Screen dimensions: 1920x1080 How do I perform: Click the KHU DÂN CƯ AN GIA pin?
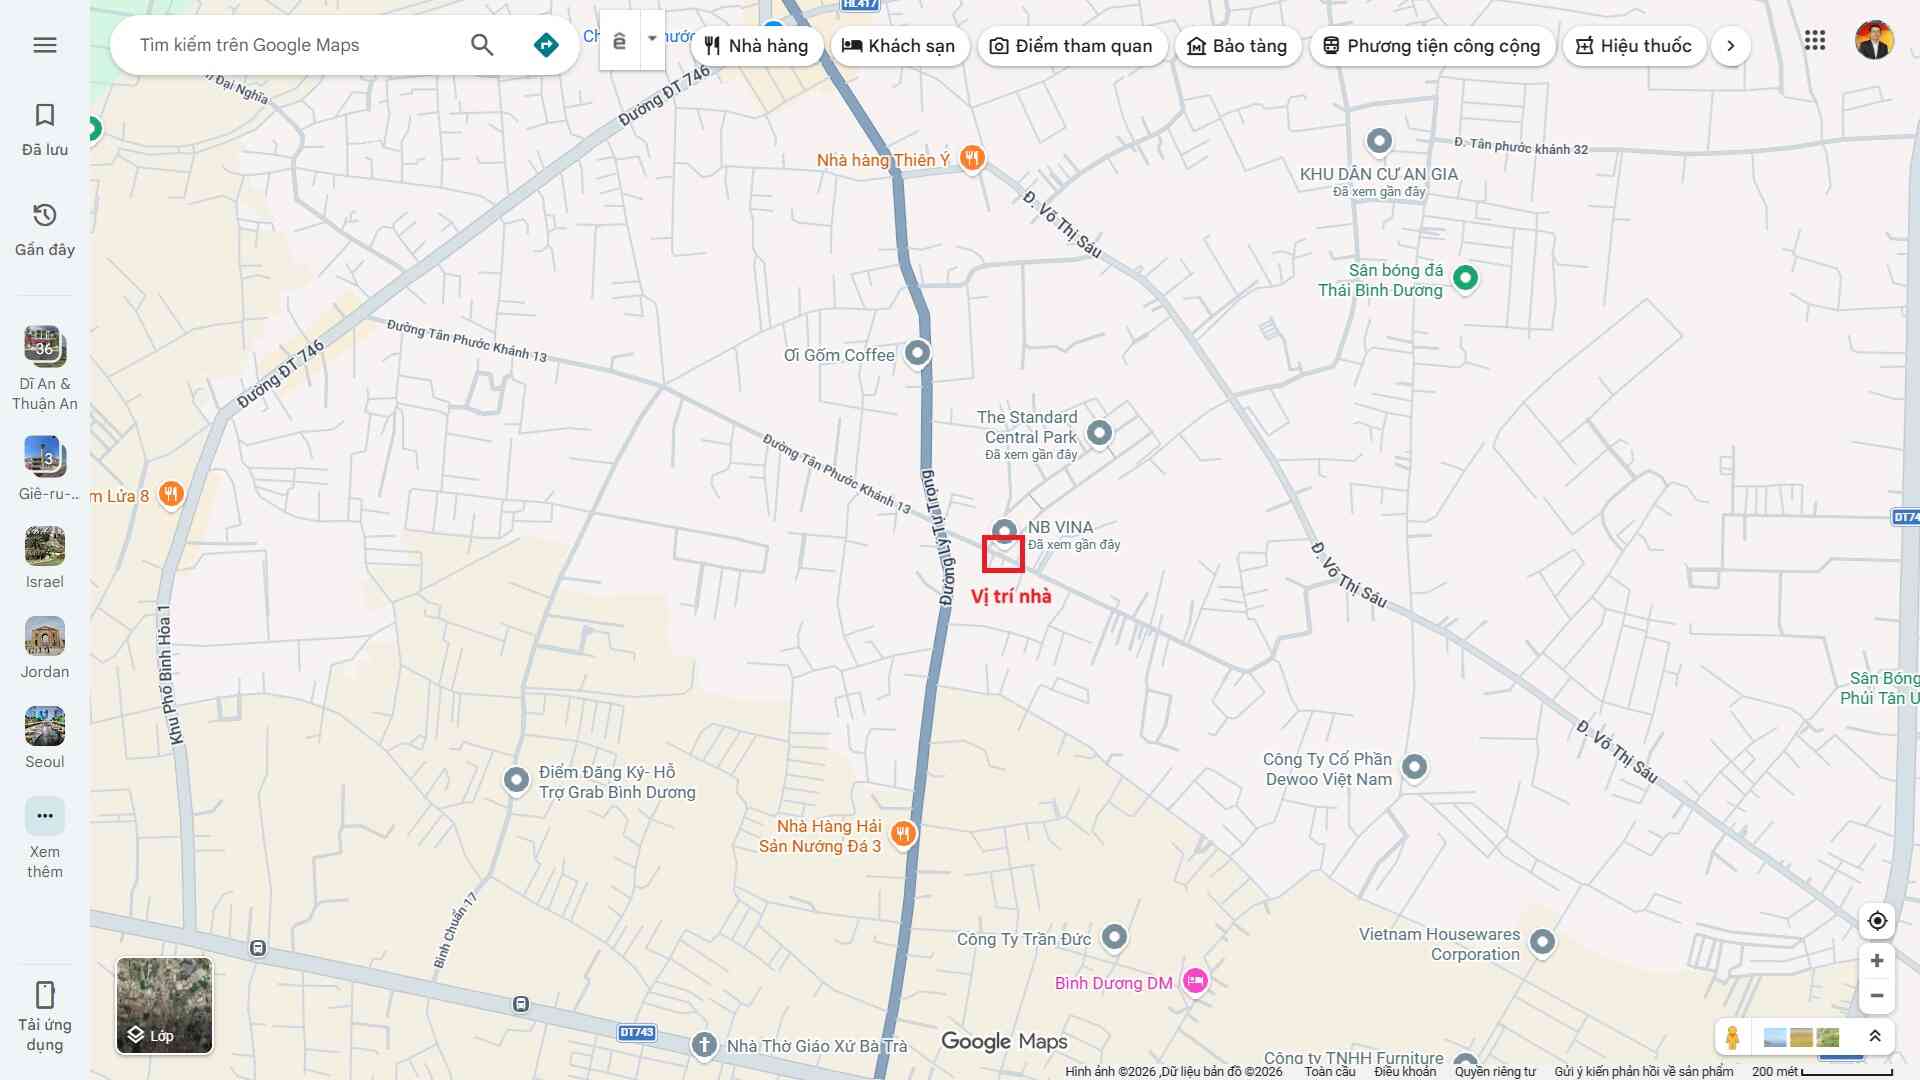pyautogui.click(x=1379, y=141)
